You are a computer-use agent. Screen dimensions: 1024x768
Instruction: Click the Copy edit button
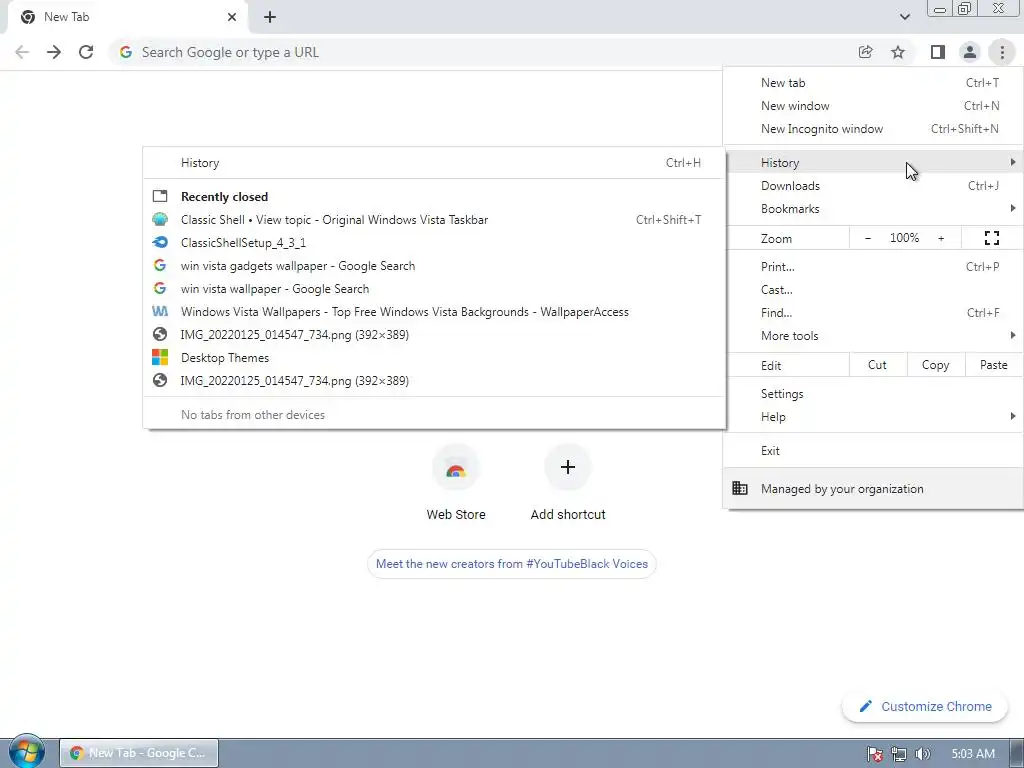pyautogui.click(x=936, y=365)
